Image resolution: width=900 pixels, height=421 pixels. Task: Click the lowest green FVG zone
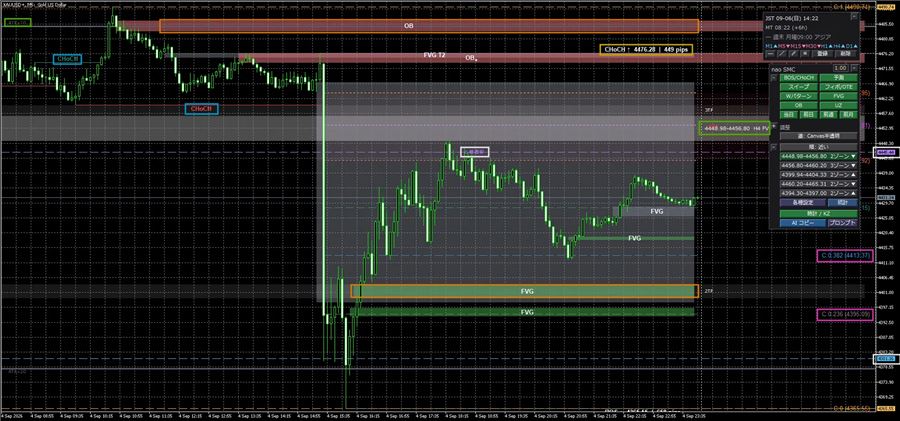(522, 312)
